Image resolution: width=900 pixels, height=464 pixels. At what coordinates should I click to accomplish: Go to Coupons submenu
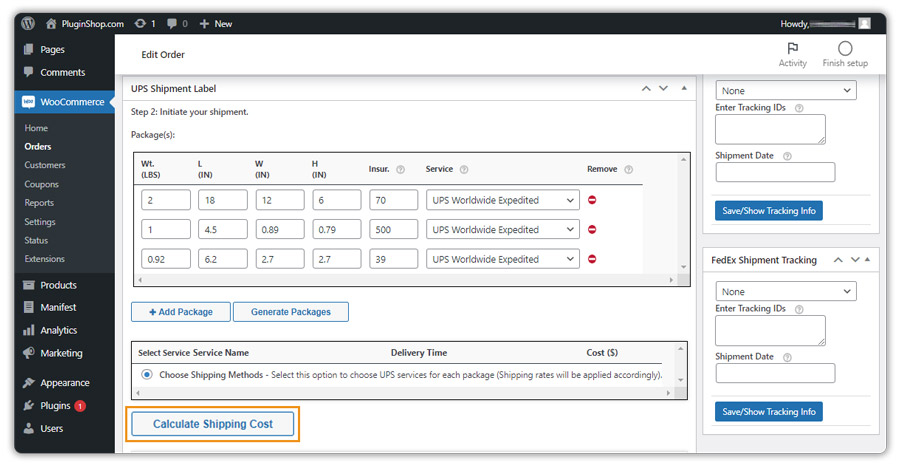point(41,184)
